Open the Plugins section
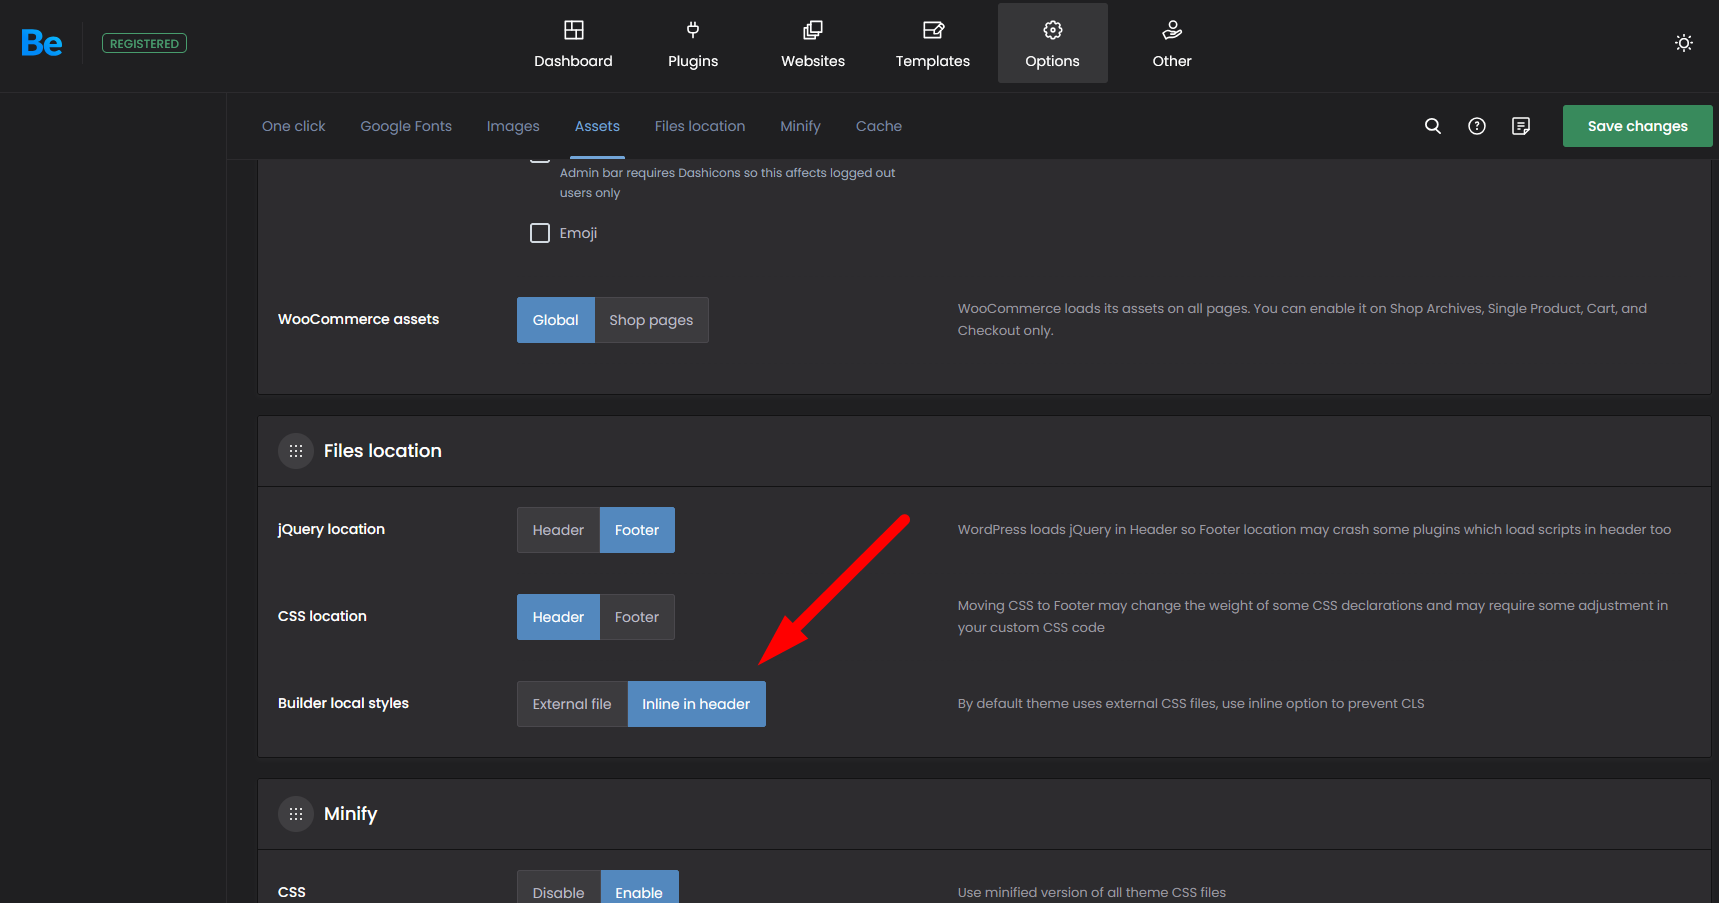Image resolution: width=1719 pixels, height=903 pixels. coord(692,44)
